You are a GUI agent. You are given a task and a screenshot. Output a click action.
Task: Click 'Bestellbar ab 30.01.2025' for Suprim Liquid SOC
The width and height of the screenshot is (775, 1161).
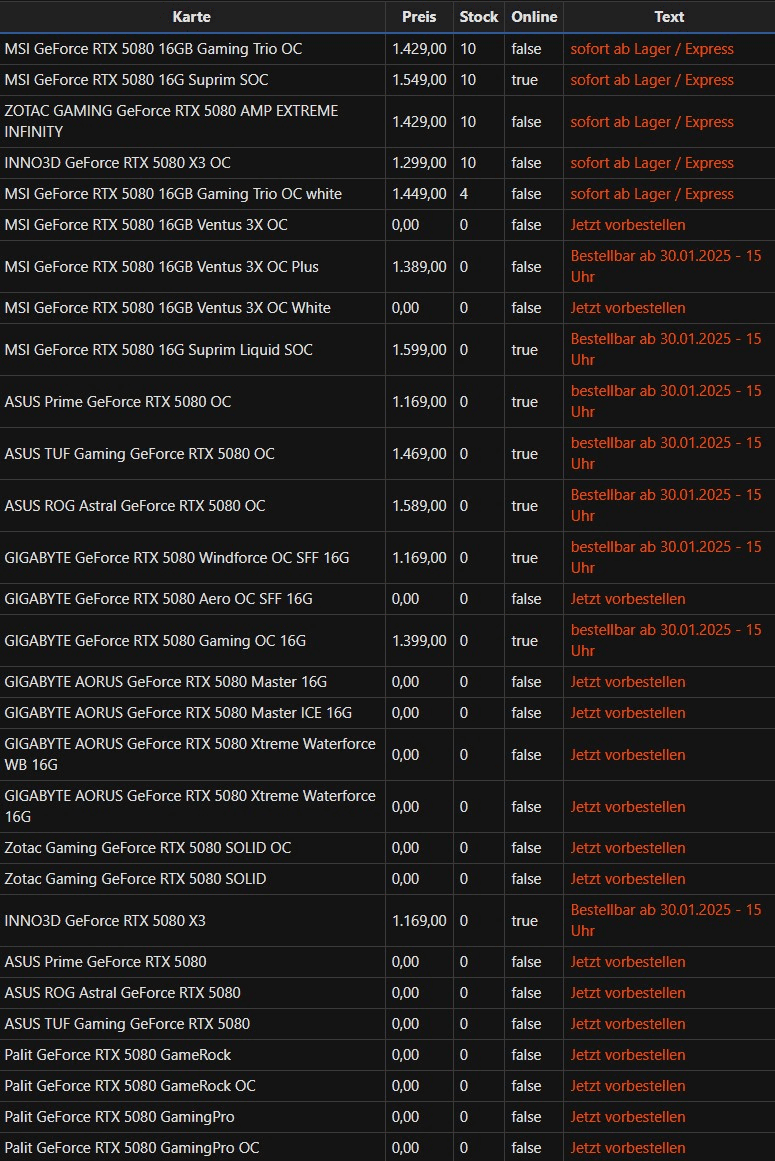pos(665,349)
